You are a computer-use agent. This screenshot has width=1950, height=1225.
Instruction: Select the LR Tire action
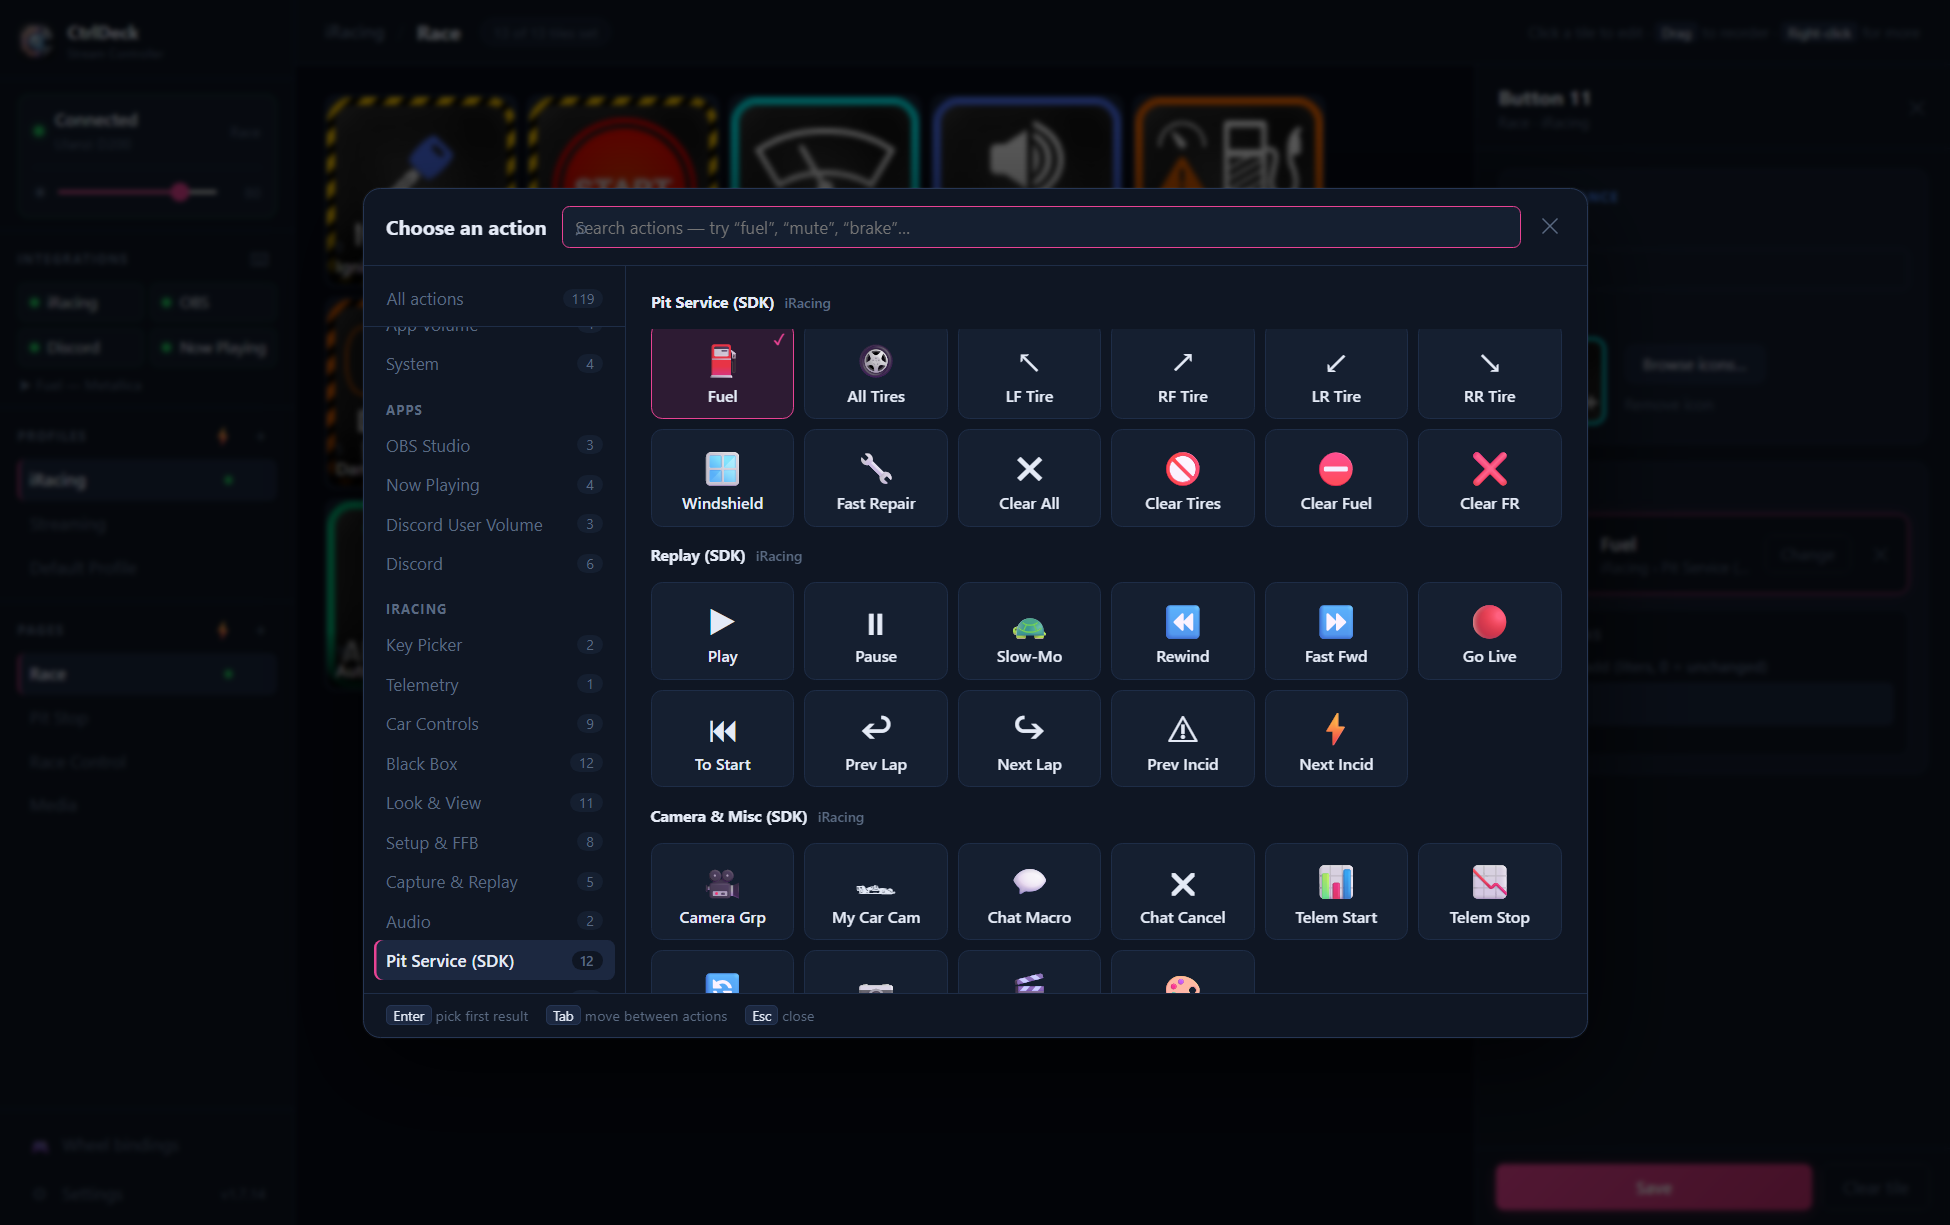(x=1336, y=373)
